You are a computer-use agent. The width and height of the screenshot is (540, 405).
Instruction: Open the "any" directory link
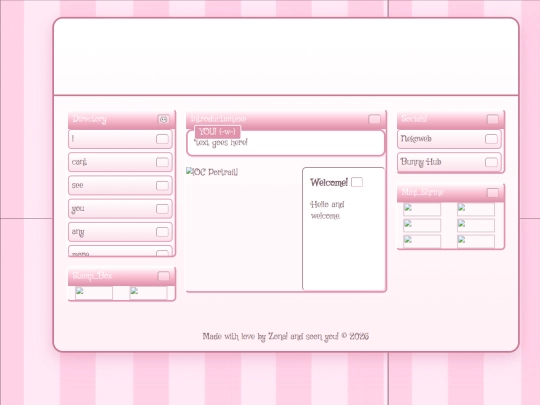point(120,232)
